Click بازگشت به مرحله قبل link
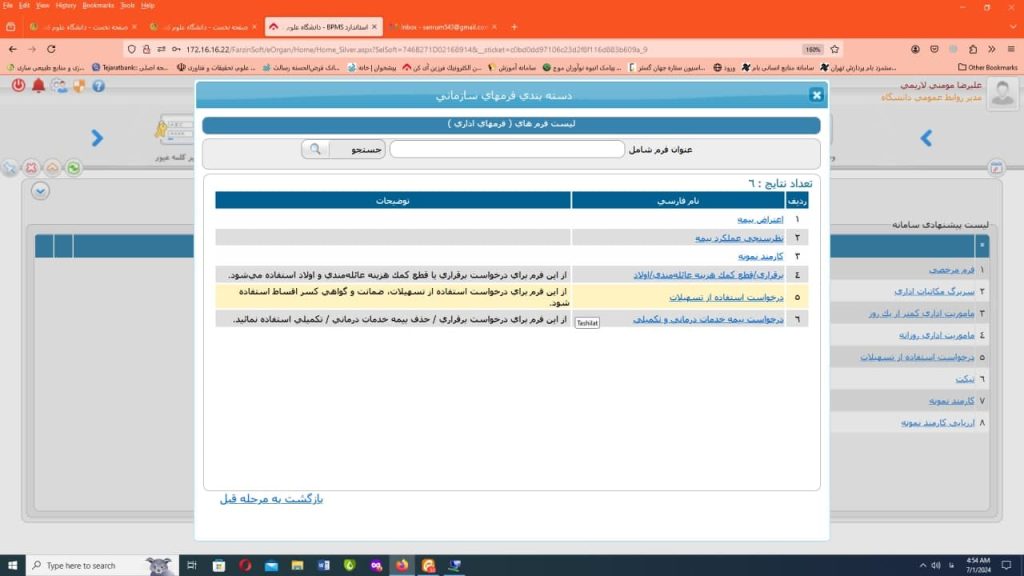 point(271,498)
